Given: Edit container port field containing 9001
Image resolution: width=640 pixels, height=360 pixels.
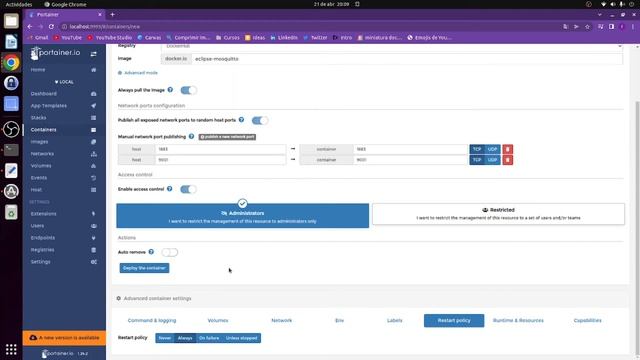Looking at the screenshot, I should 410,160.
